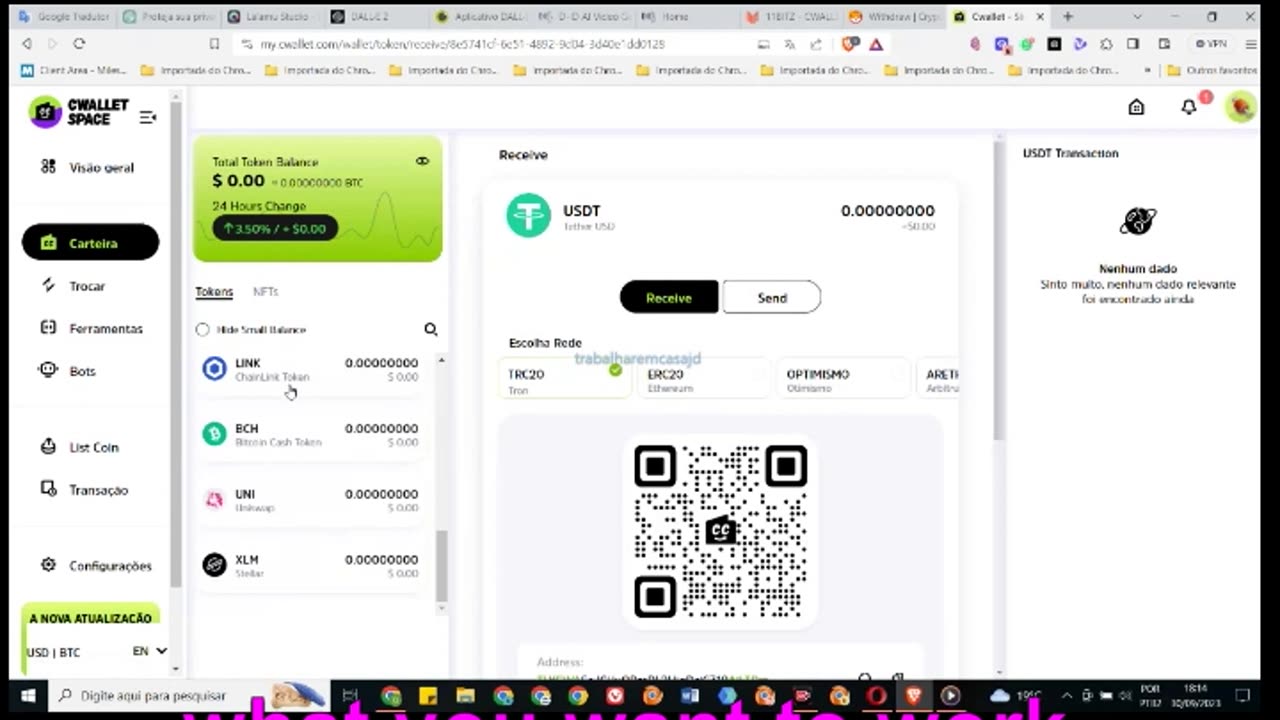Viewport: 1280px width, 720px height.
Task: Open a new browser tab
Action: click(1067, 17)
